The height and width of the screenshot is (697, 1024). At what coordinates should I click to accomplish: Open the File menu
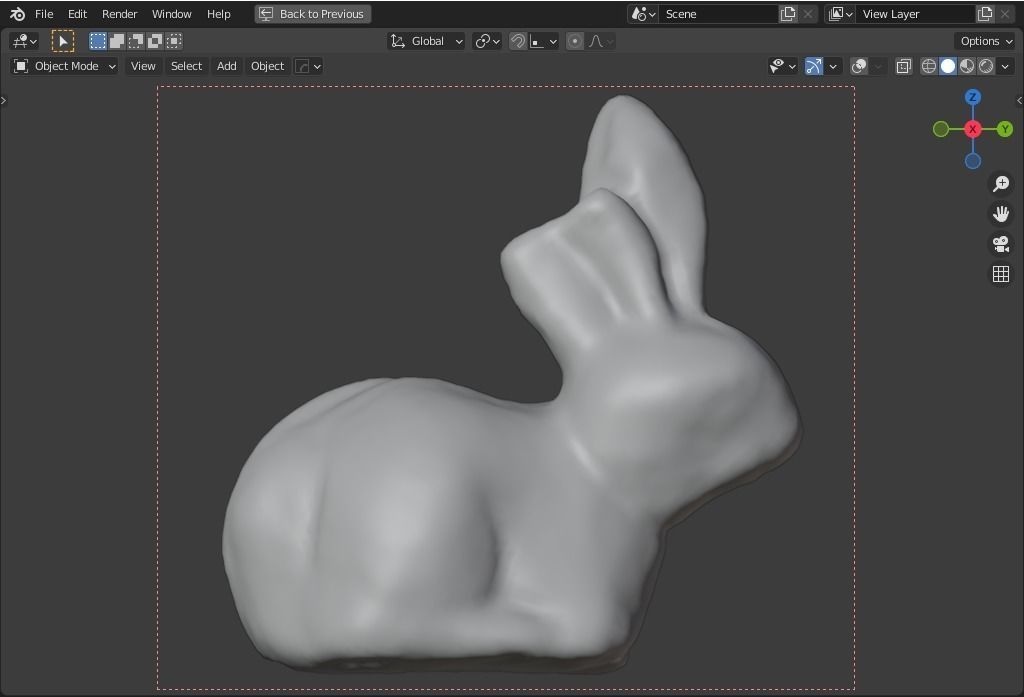(x=44, y=14)
